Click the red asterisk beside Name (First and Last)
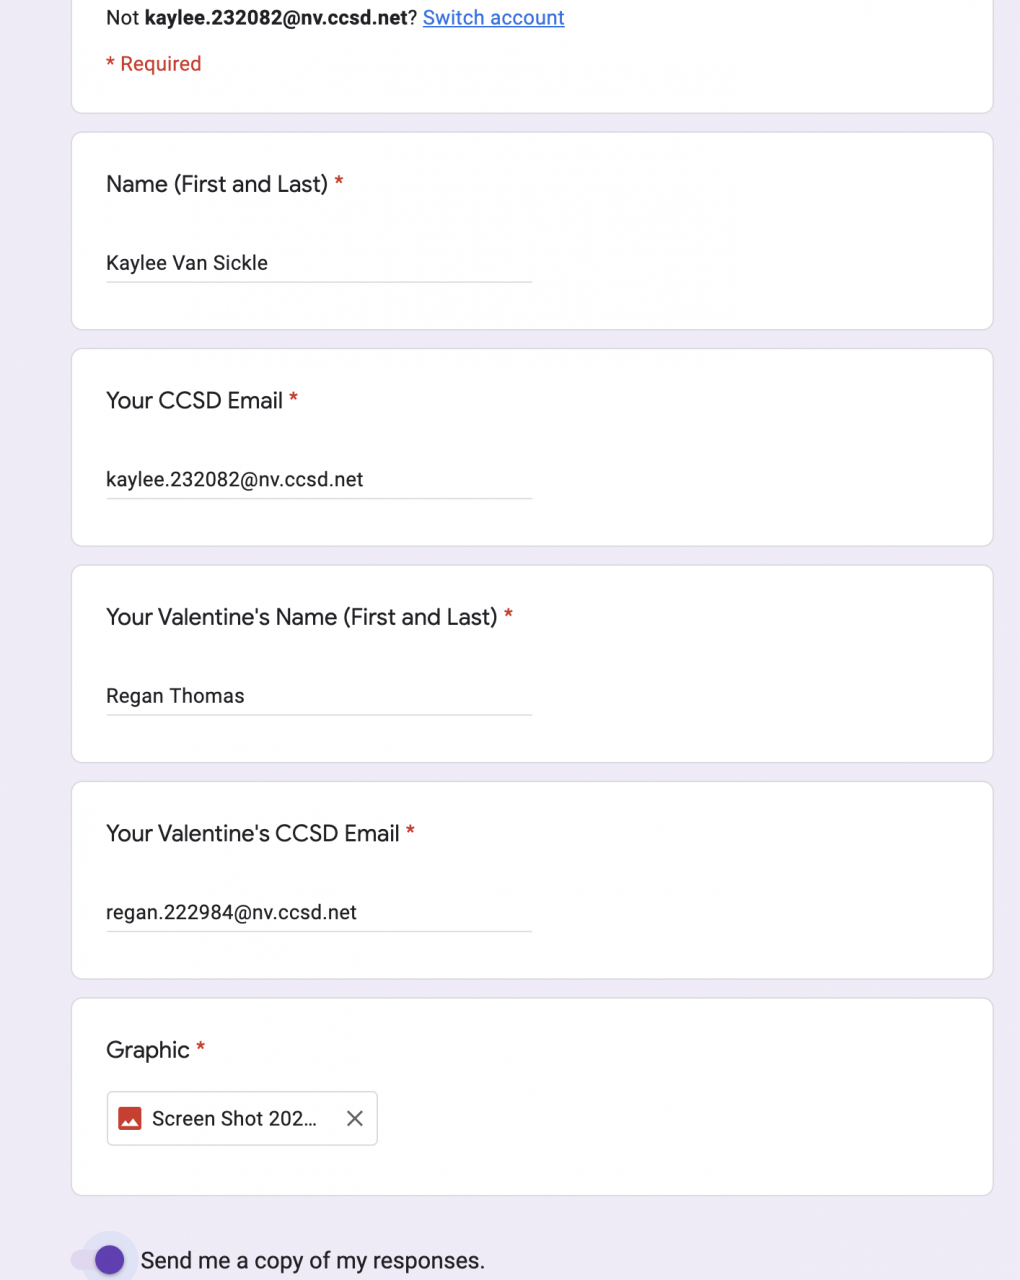This screenshot has height=1280, width=1020. click(339, 182)
